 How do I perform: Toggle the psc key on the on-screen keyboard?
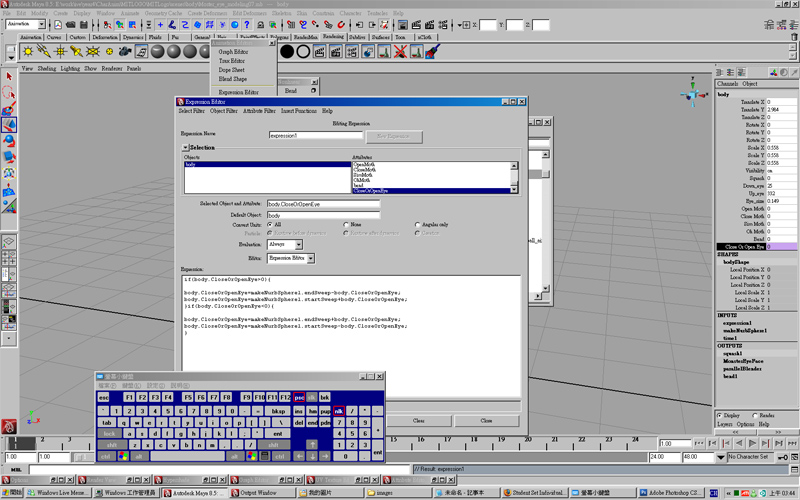coord(299,397)
